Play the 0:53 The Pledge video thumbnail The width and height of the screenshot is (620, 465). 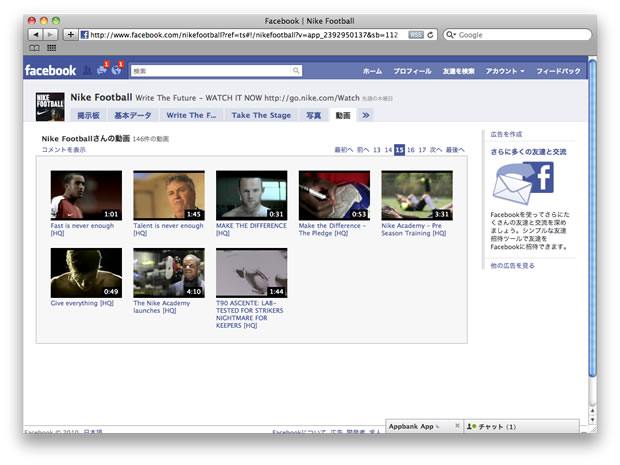click(334, 195)
